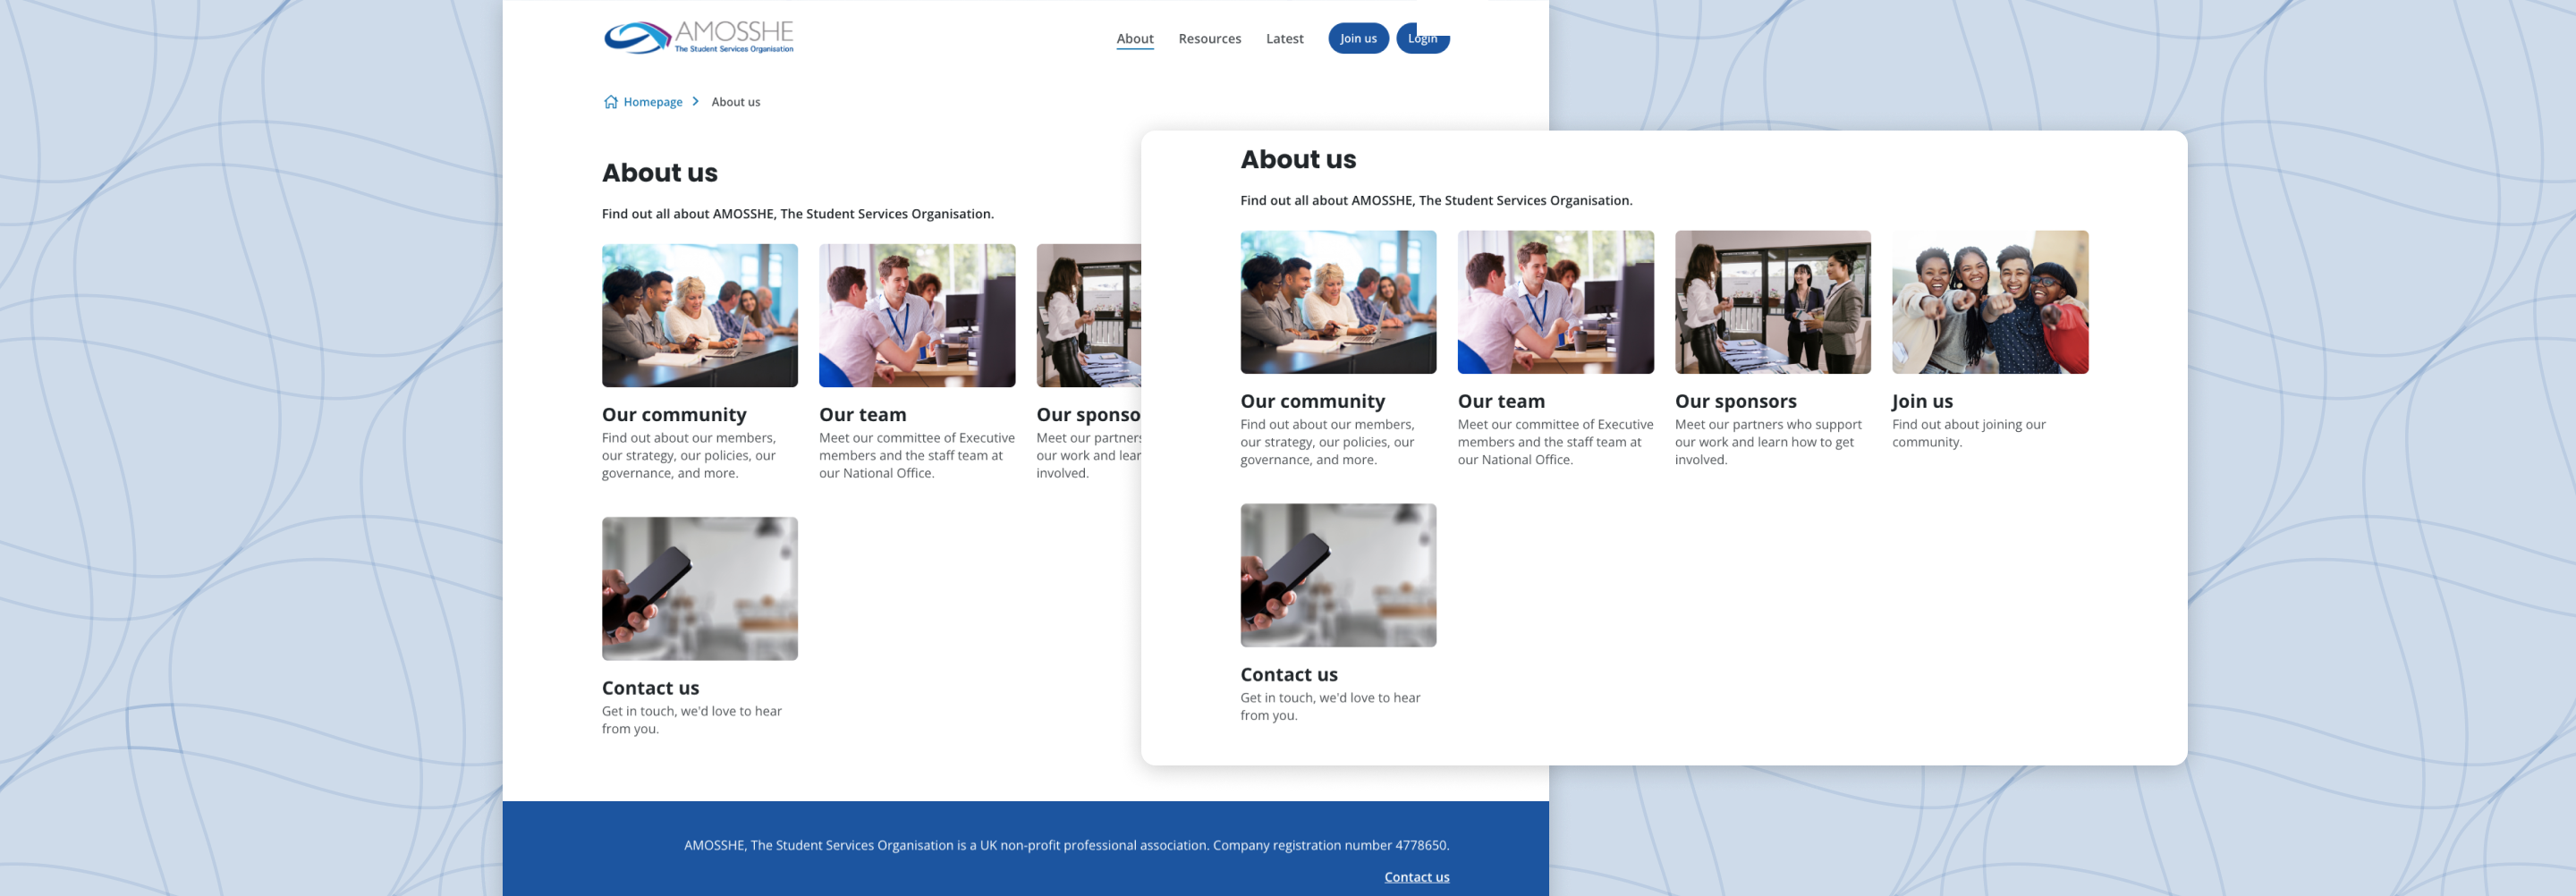
Task: Open the Our community card
Action: (1311, 400)
